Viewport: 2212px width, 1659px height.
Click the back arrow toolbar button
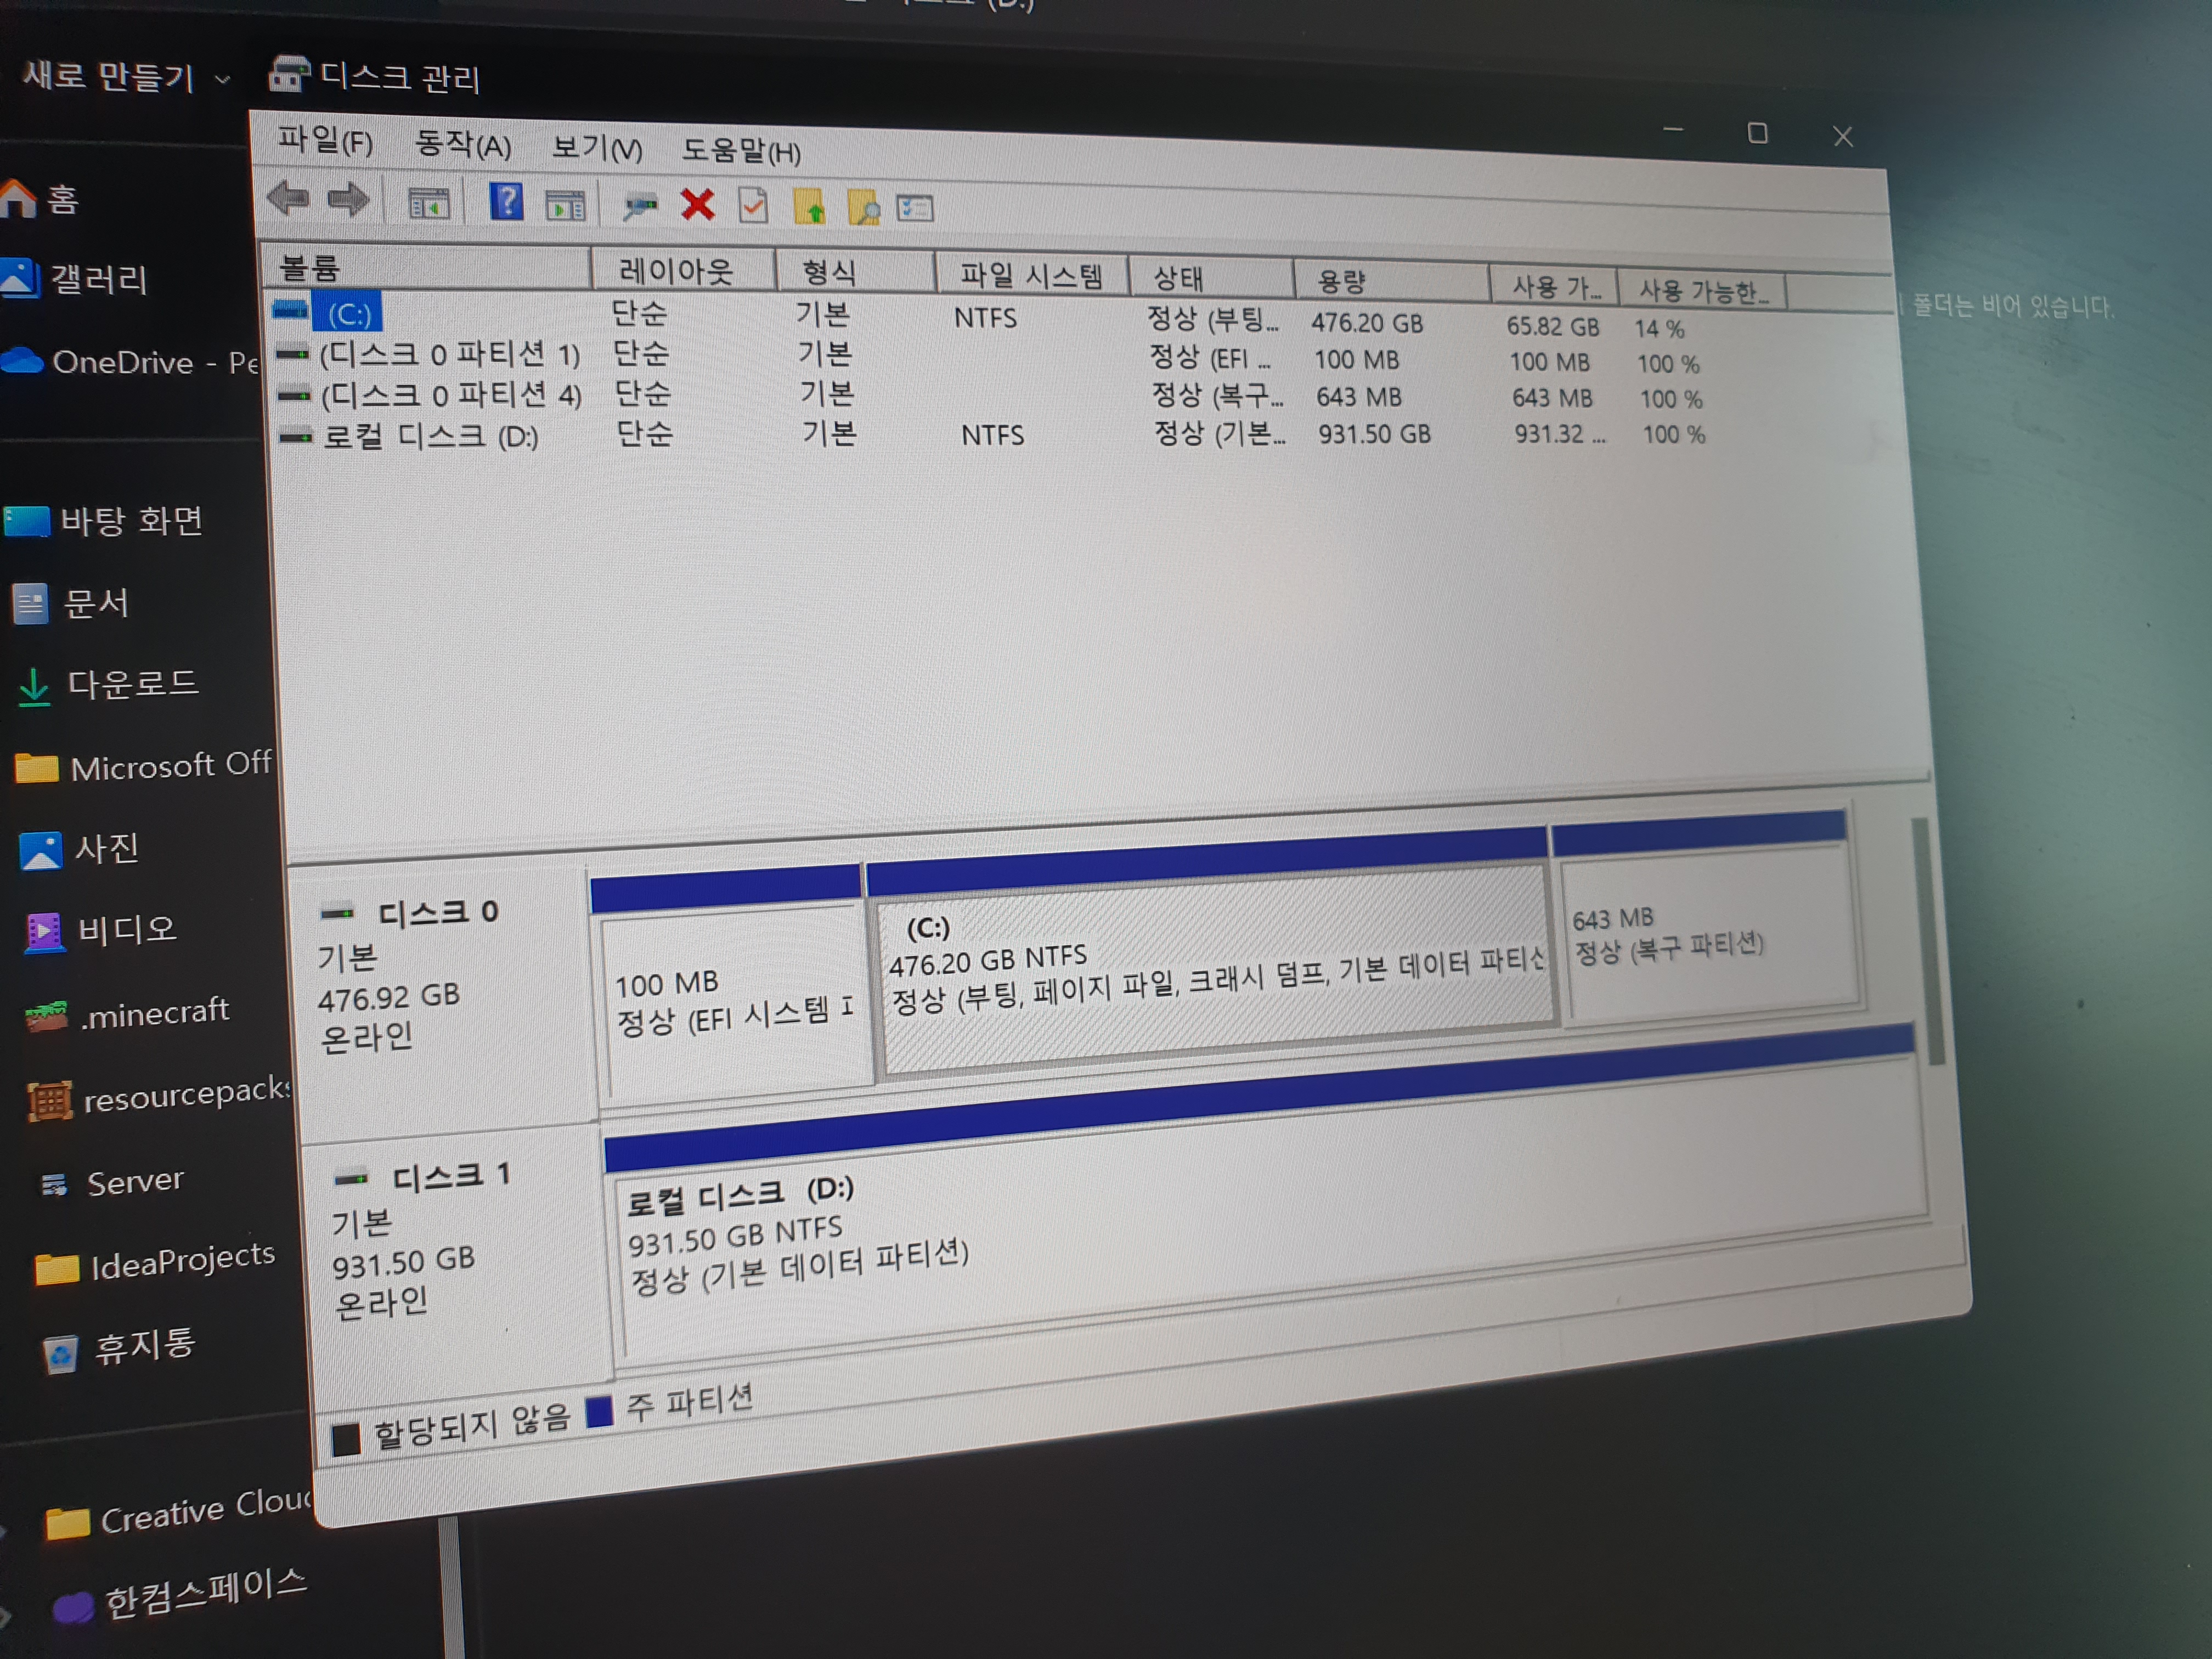click(x=289, y=198)
